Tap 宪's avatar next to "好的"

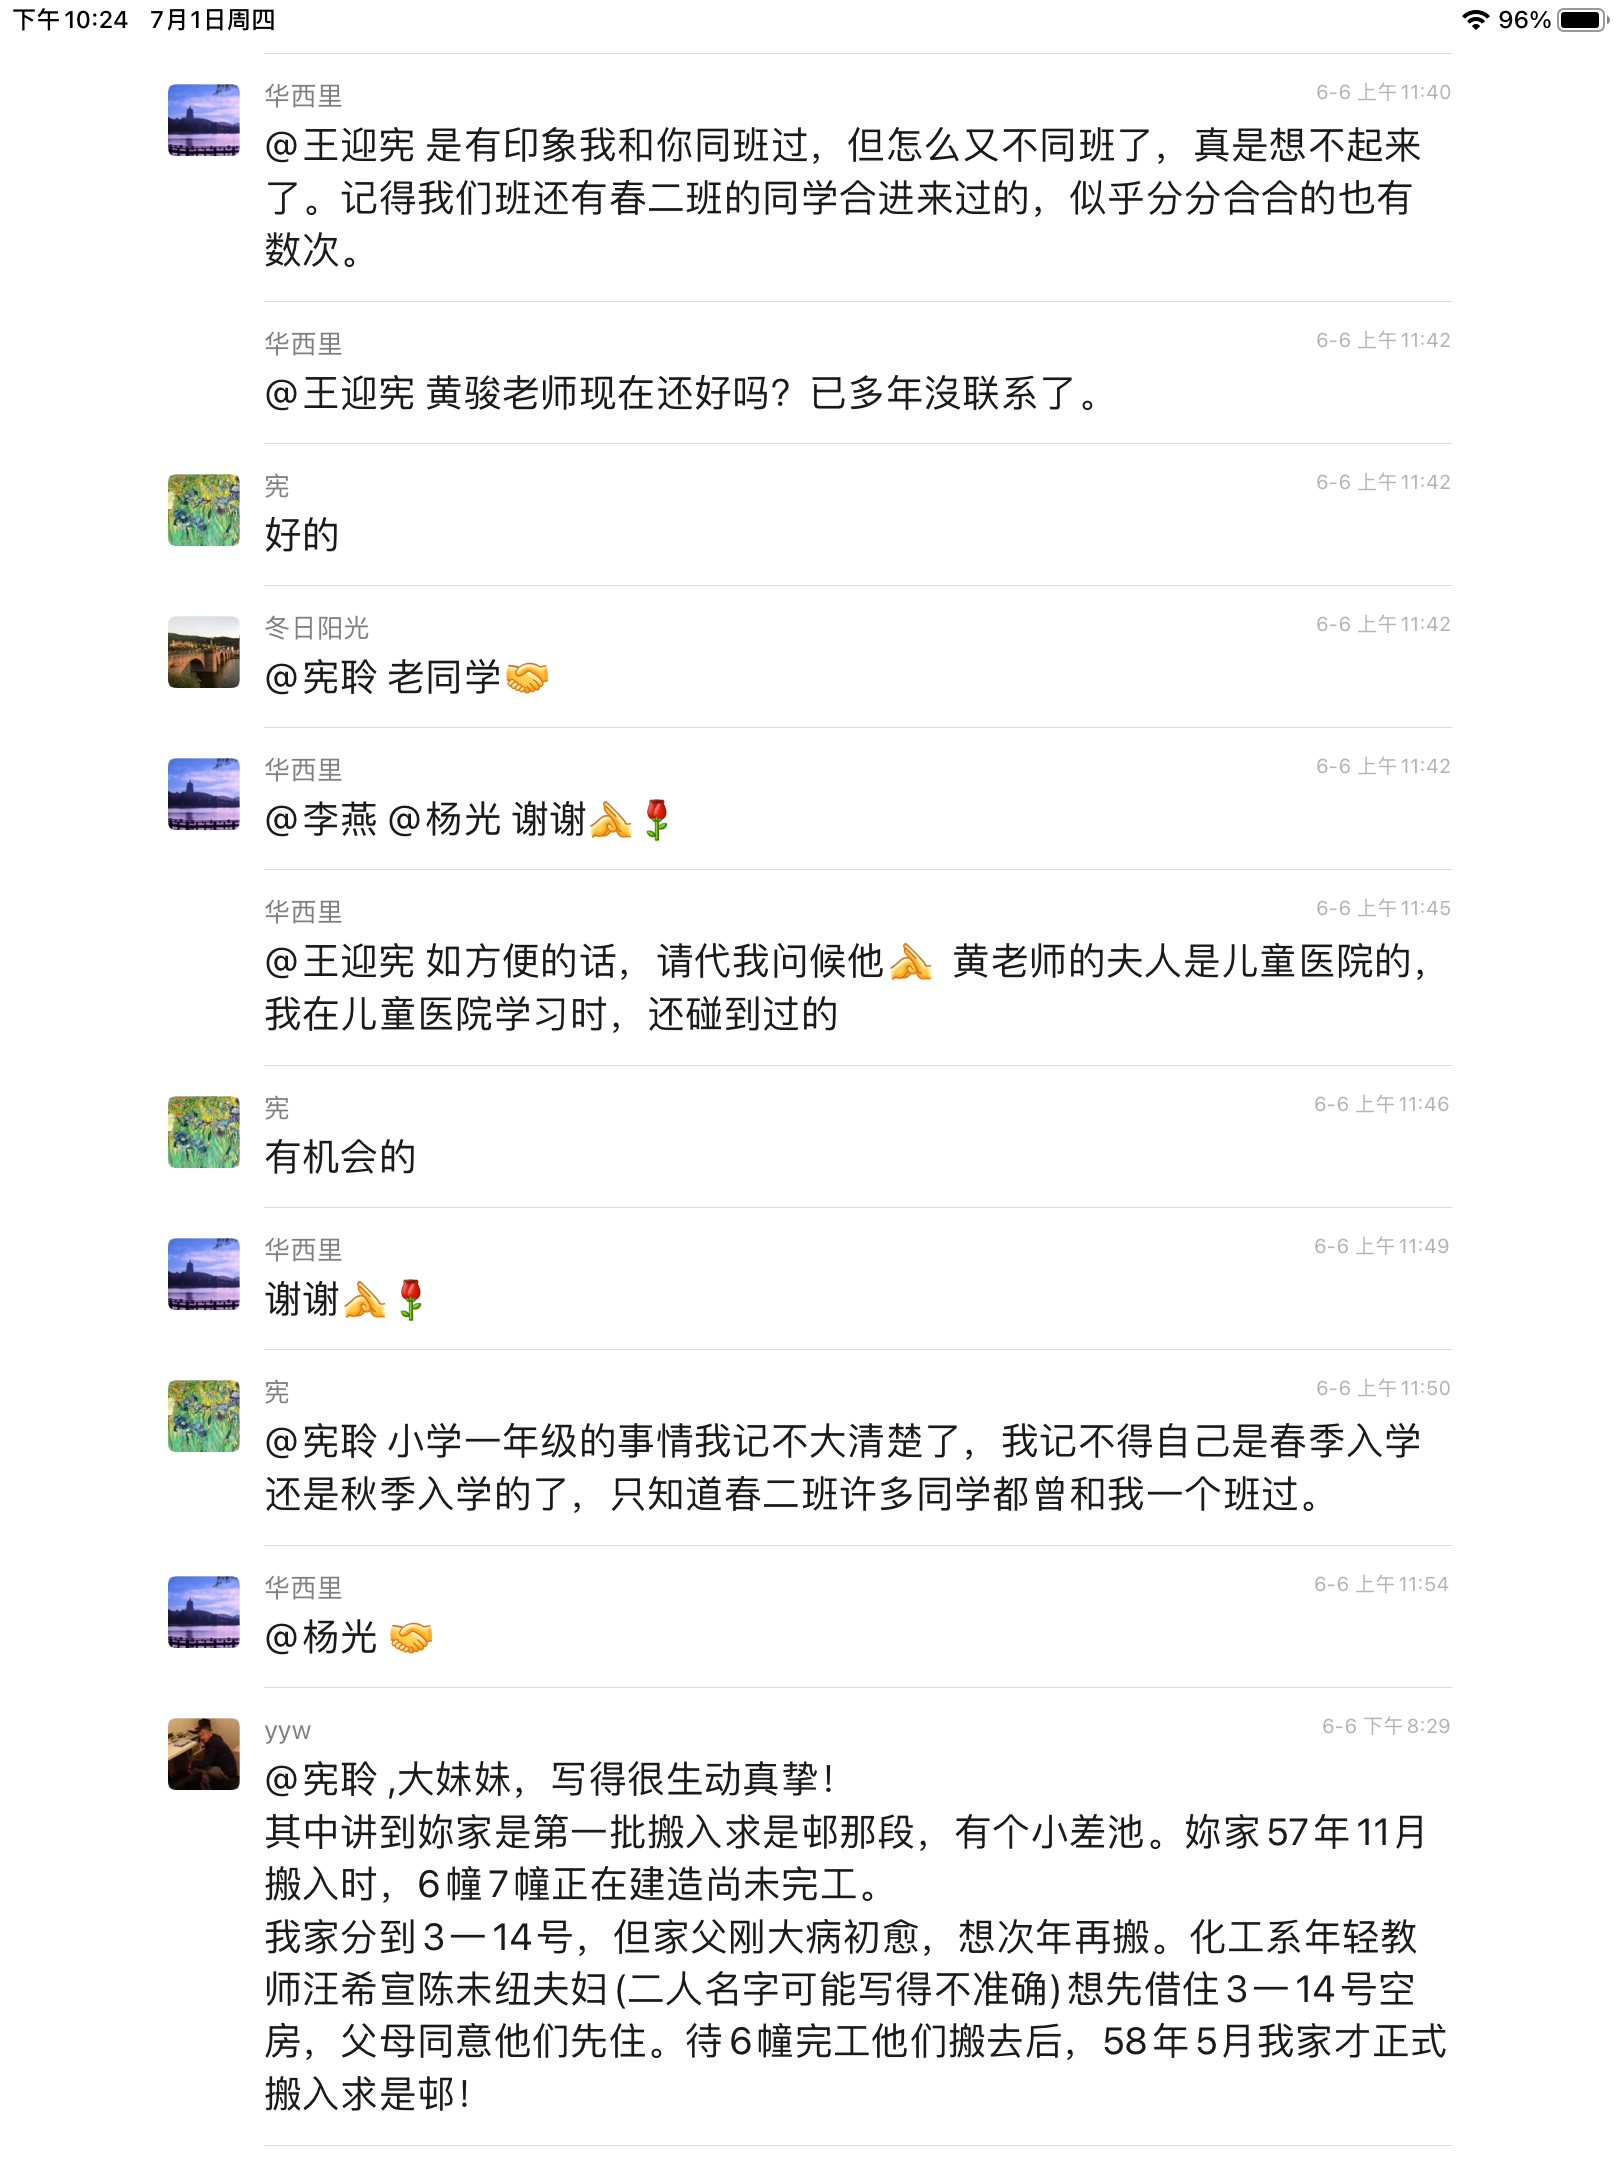(x=203, y=510)
